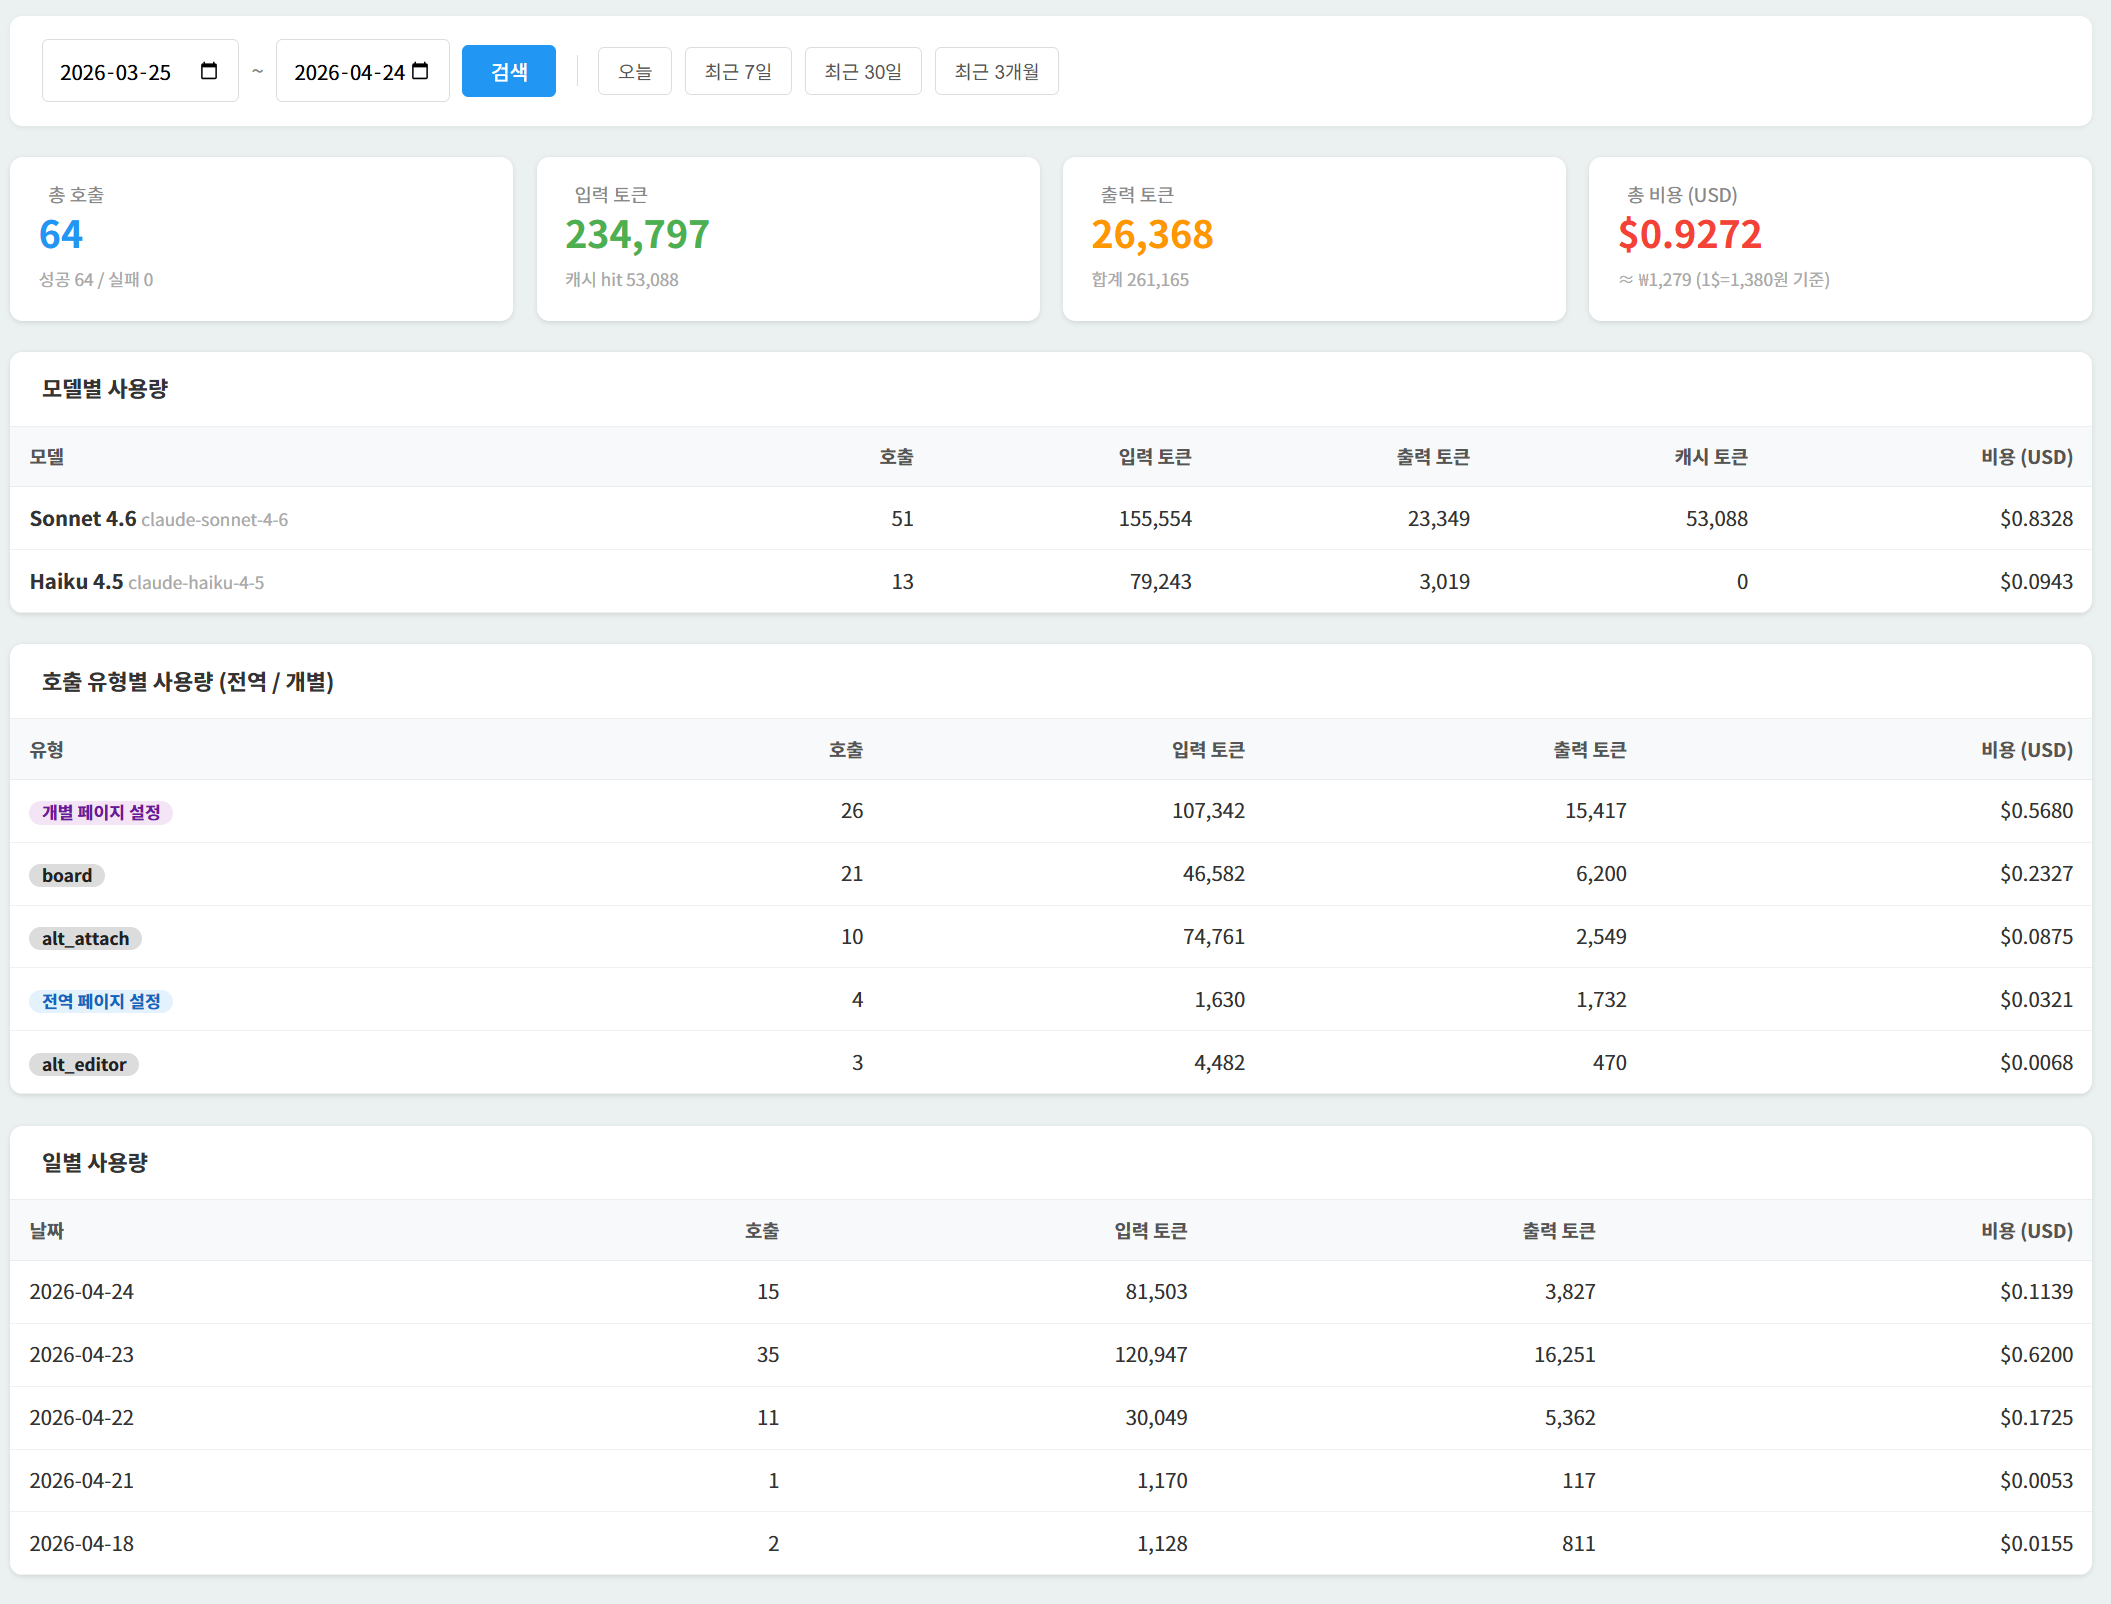The height and width of the screenshot is (1604, 2111).
Task: Click the start date field 2026-03-25
Action: click(116, 72)
